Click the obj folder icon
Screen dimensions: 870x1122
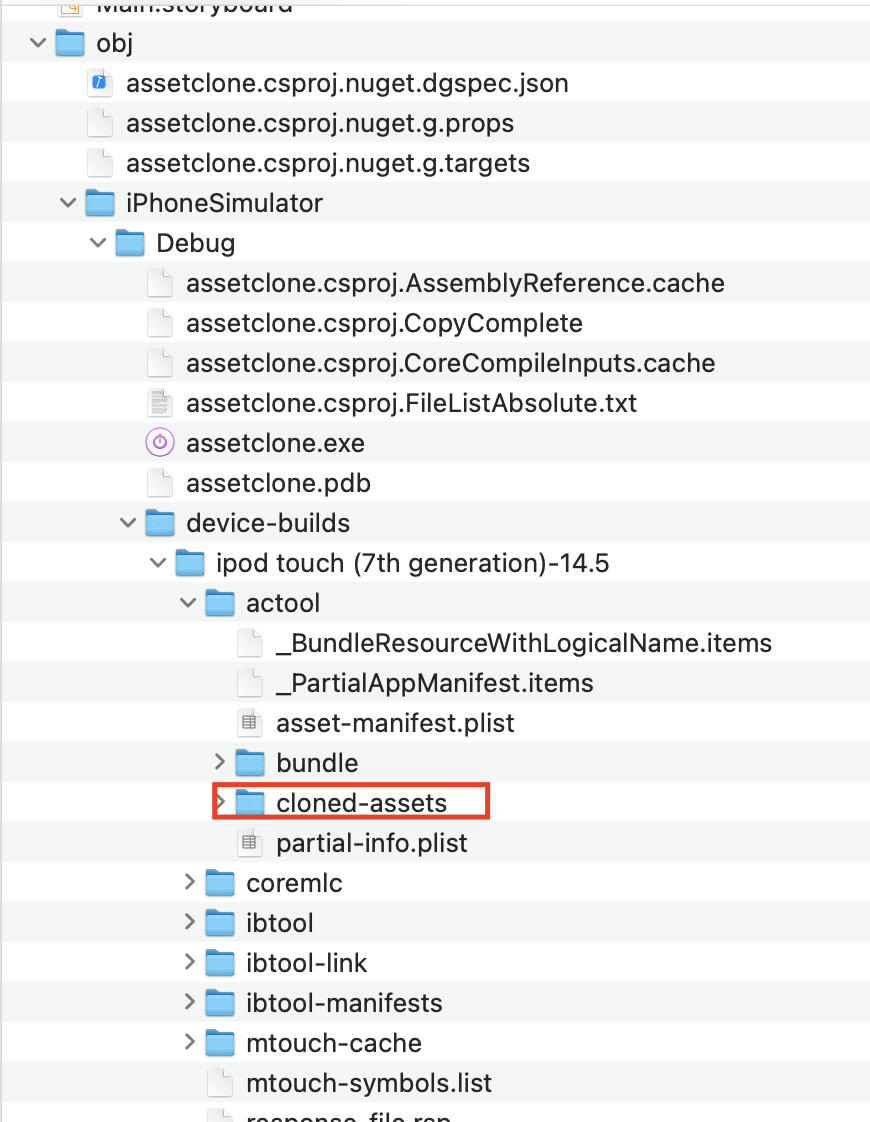coord(69,43)
